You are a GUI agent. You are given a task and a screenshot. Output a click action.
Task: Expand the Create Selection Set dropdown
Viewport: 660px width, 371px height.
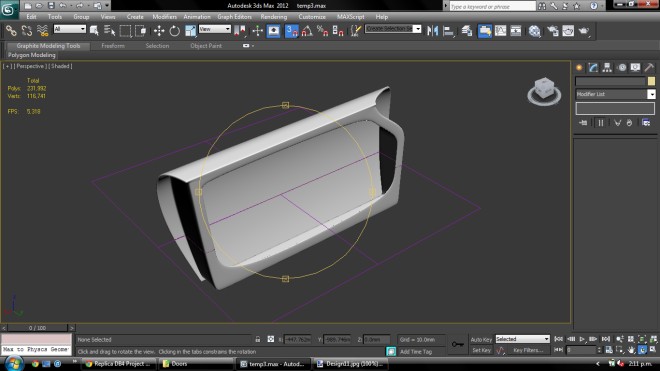point(417,29)
